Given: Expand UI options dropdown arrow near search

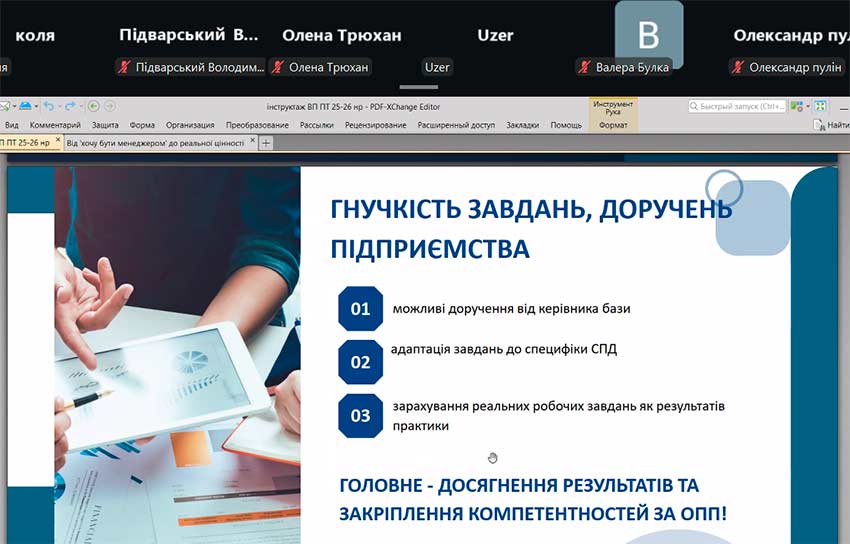Looking at the screenshot, I should (x=808, y=107).
